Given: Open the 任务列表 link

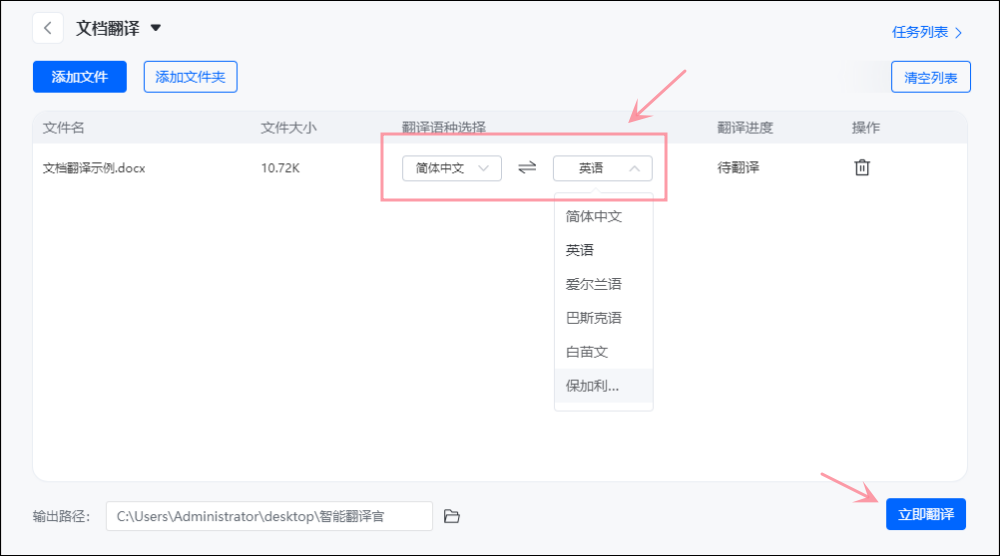Looking at the screenshot, I should click(x=927, y=32).
